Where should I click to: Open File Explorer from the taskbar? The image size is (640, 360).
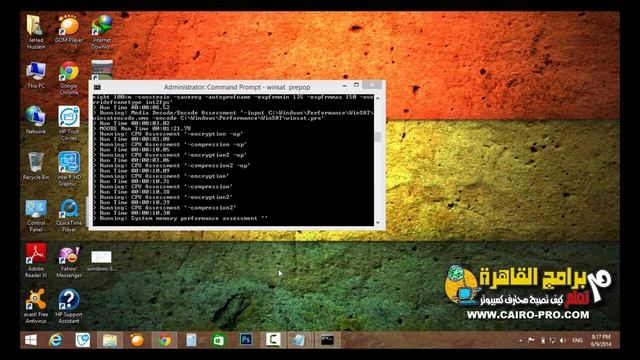pyautogui.click(x=110, y=340)
